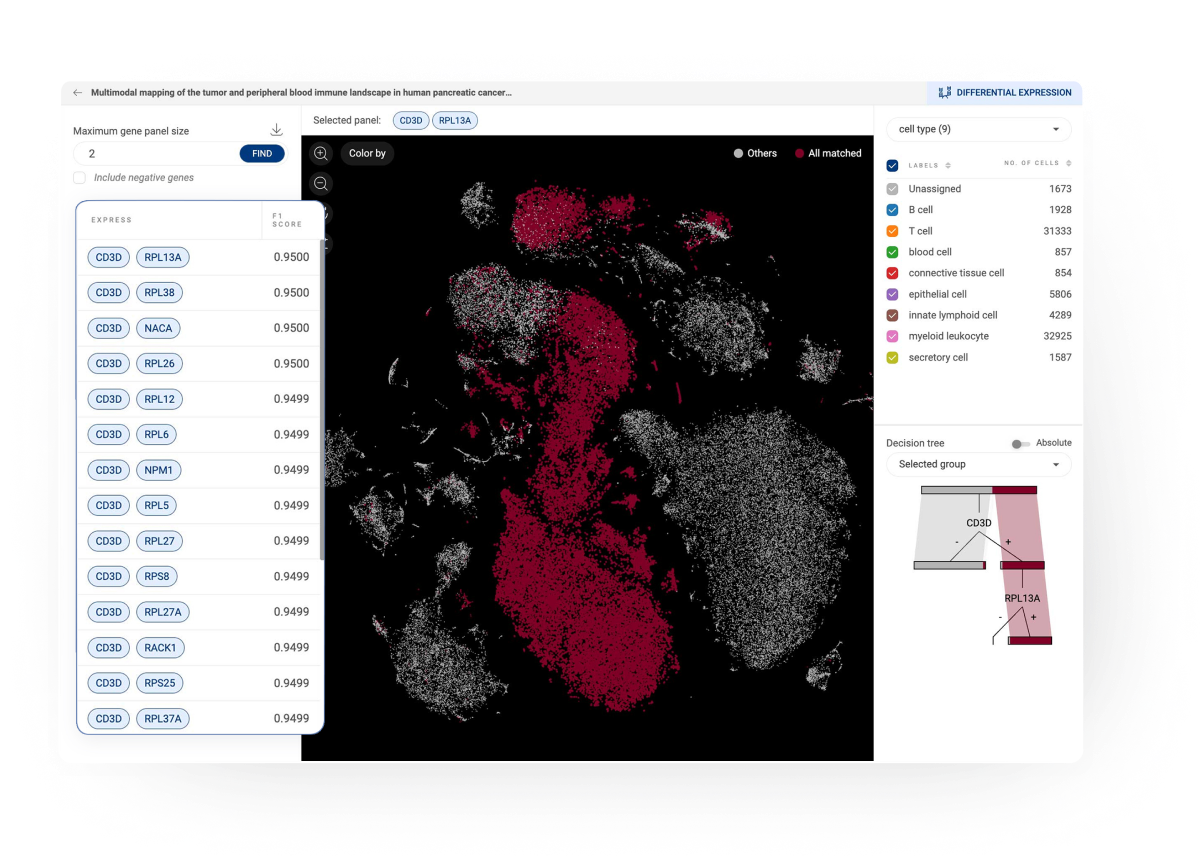Click the download gene panel icon
The image size is (1202, 860).
click(x=277, y=130)
